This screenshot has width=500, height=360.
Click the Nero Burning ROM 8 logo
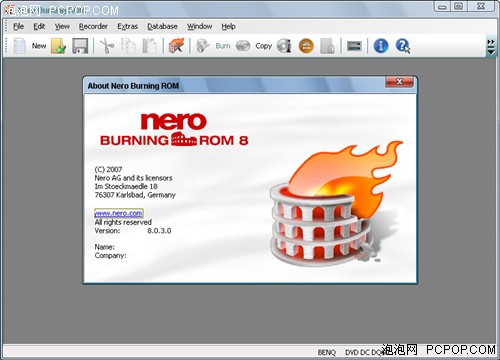174,130
